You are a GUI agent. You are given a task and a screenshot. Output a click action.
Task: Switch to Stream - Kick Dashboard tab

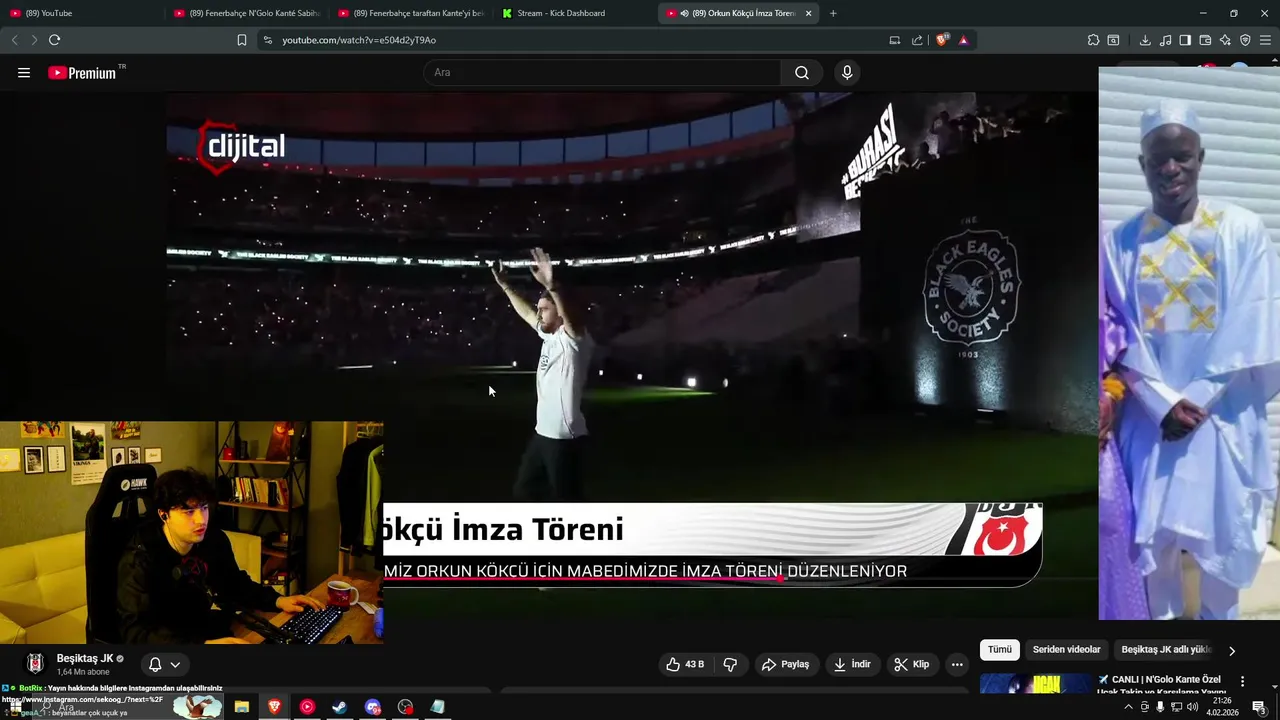(576, 13)
